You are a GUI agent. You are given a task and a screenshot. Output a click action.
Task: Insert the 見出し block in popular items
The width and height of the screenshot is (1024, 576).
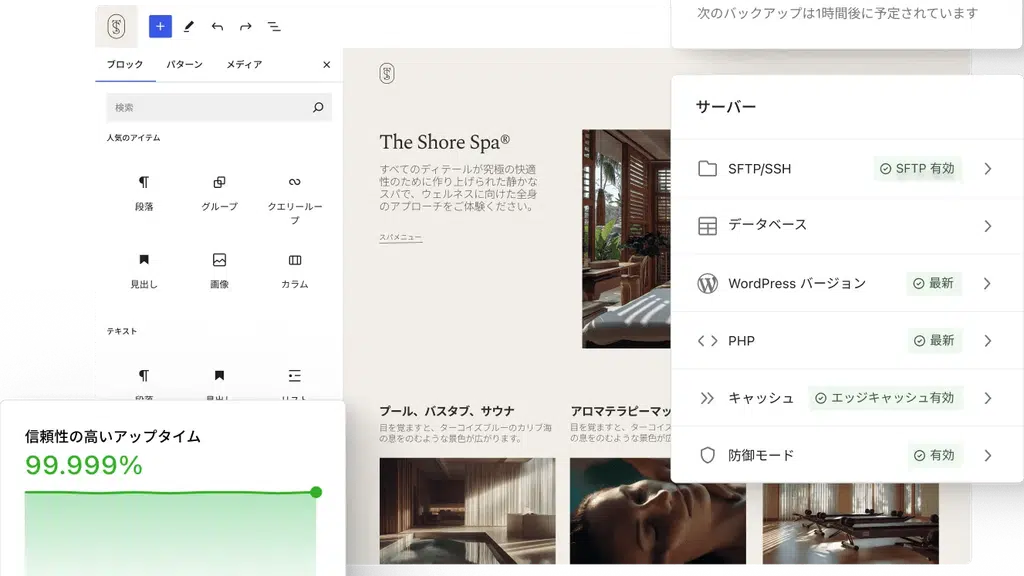144,271
